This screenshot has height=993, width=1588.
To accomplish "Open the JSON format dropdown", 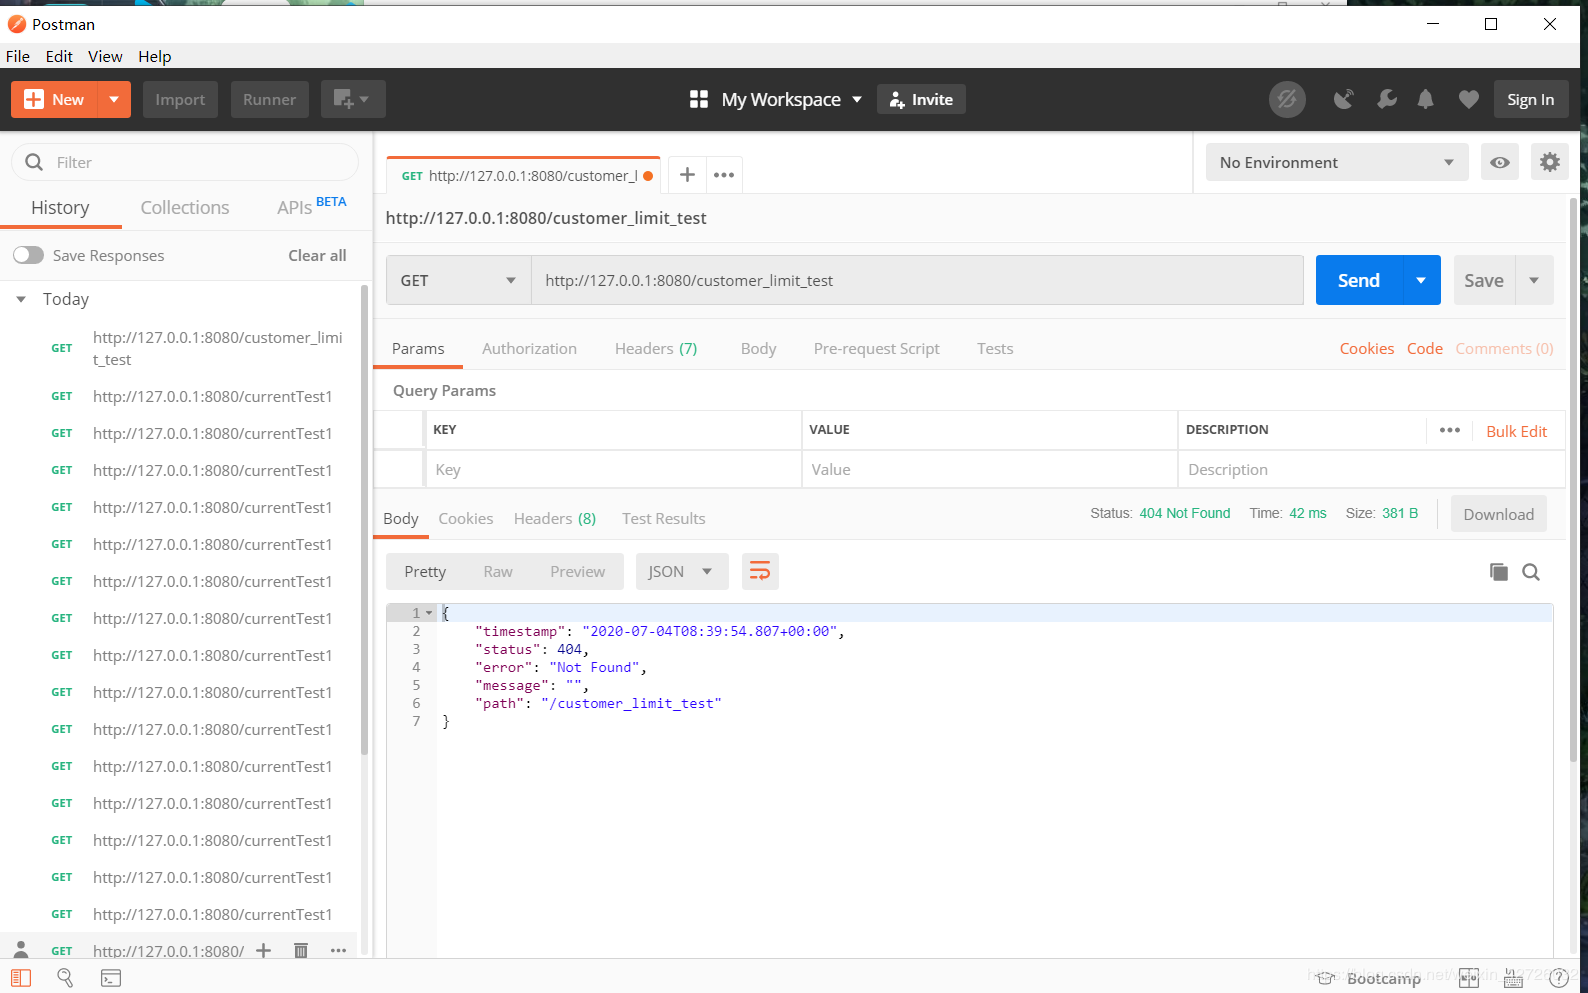I will pos(681,571).
